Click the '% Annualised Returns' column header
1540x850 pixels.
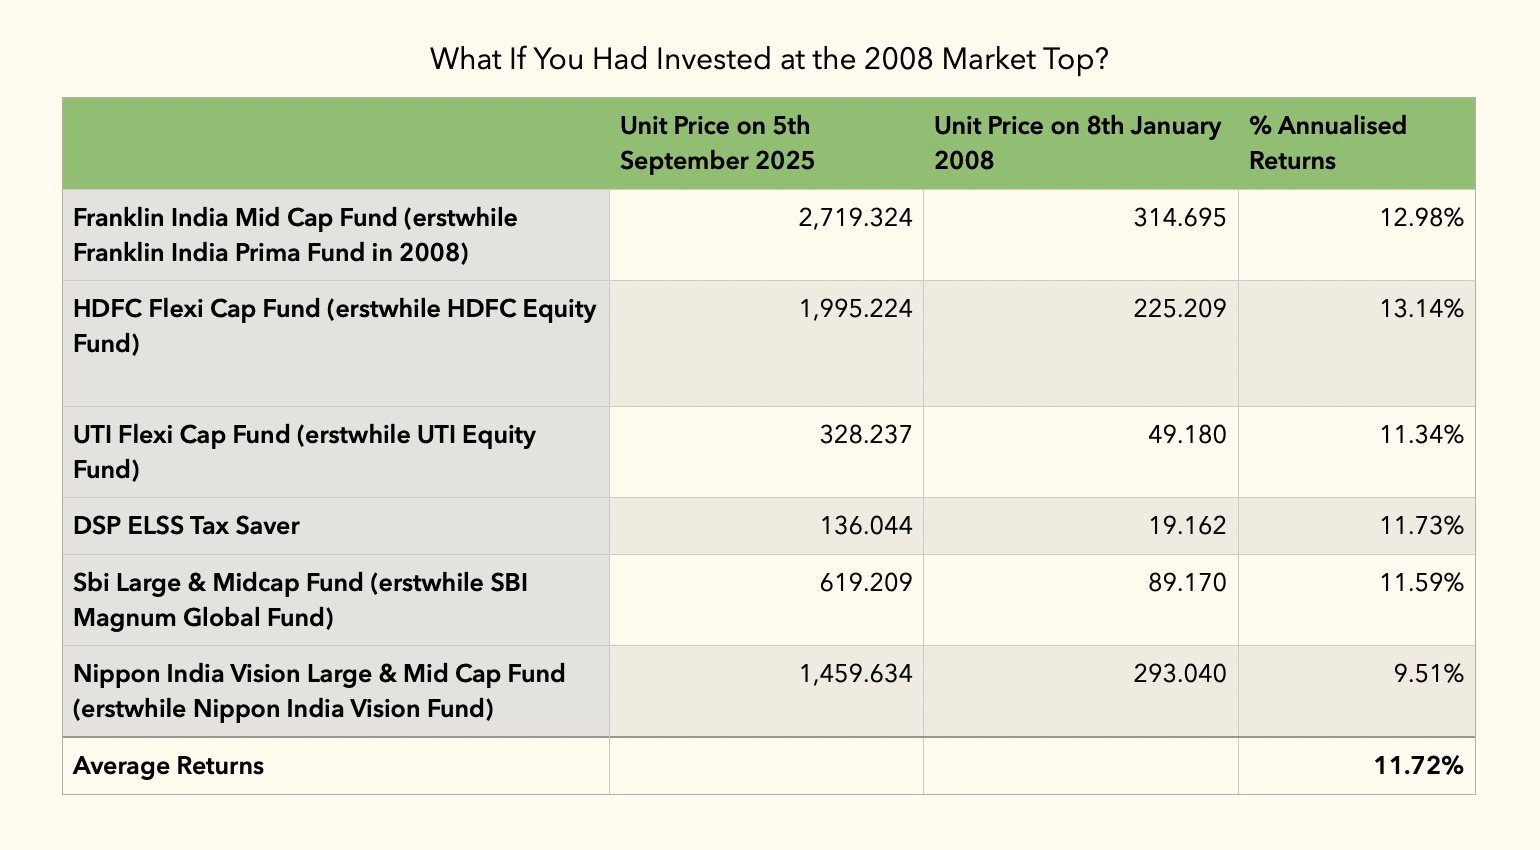click(1327, 143)
